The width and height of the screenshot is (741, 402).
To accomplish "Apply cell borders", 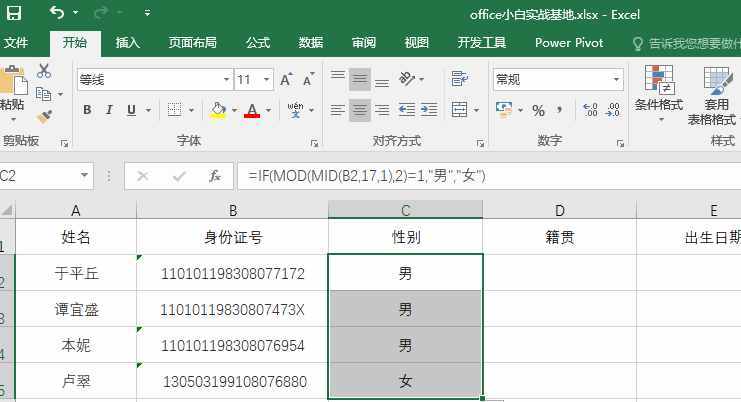I will [x=174, y=110].
